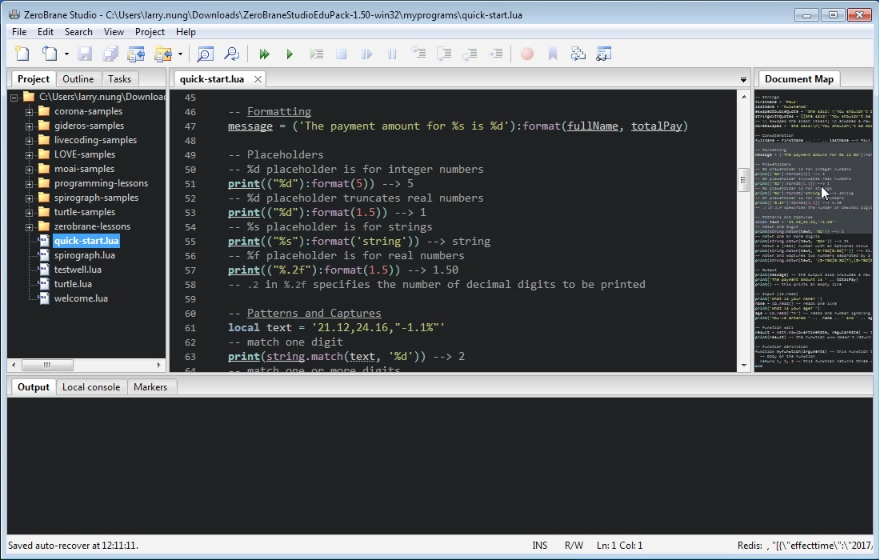Open the Help menu

point(186,32)
